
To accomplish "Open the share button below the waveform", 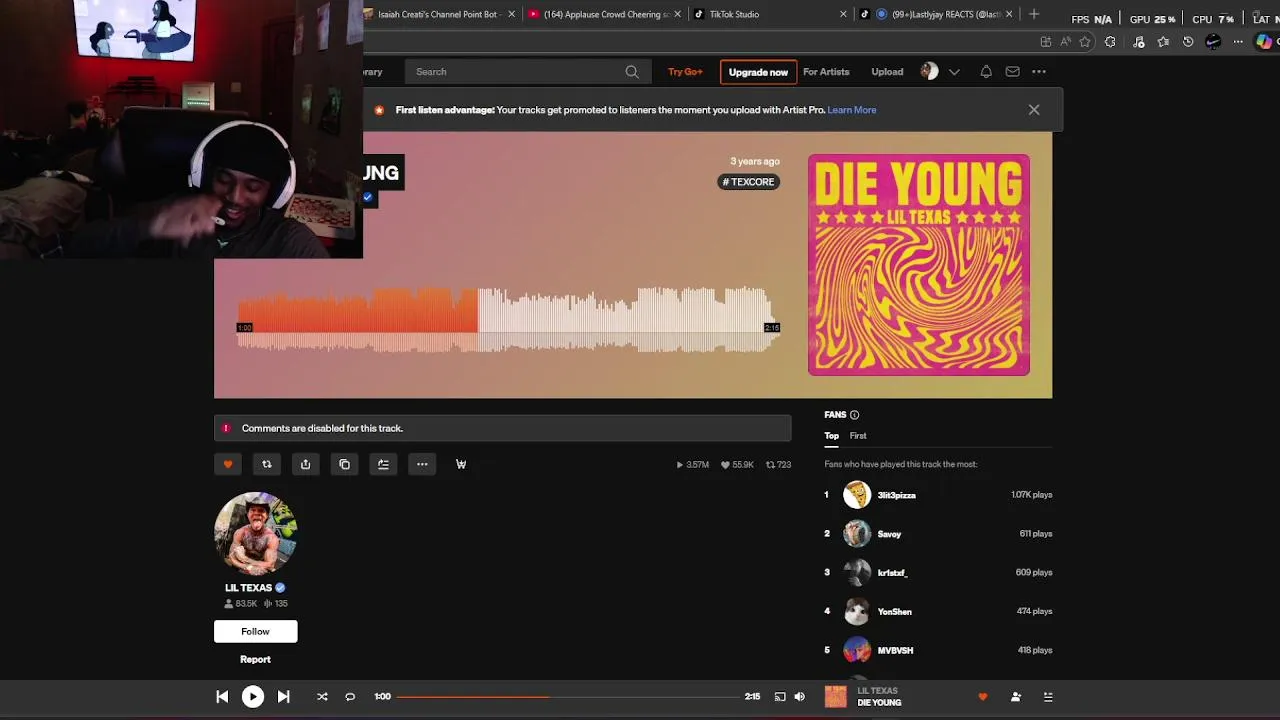I will pos(306,464).
